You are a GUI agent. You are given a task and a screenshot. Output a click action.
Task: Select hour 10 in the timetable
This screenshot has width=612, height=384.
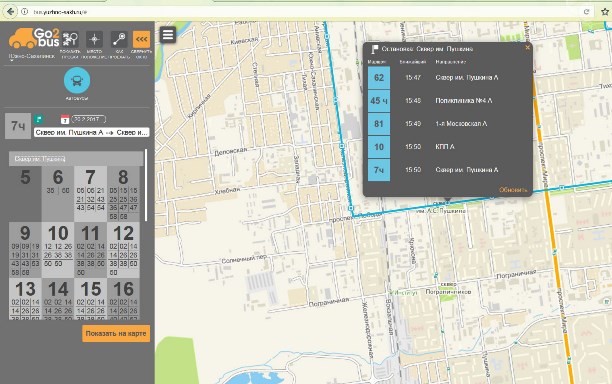pyautogui.click(x=58, y=250)
